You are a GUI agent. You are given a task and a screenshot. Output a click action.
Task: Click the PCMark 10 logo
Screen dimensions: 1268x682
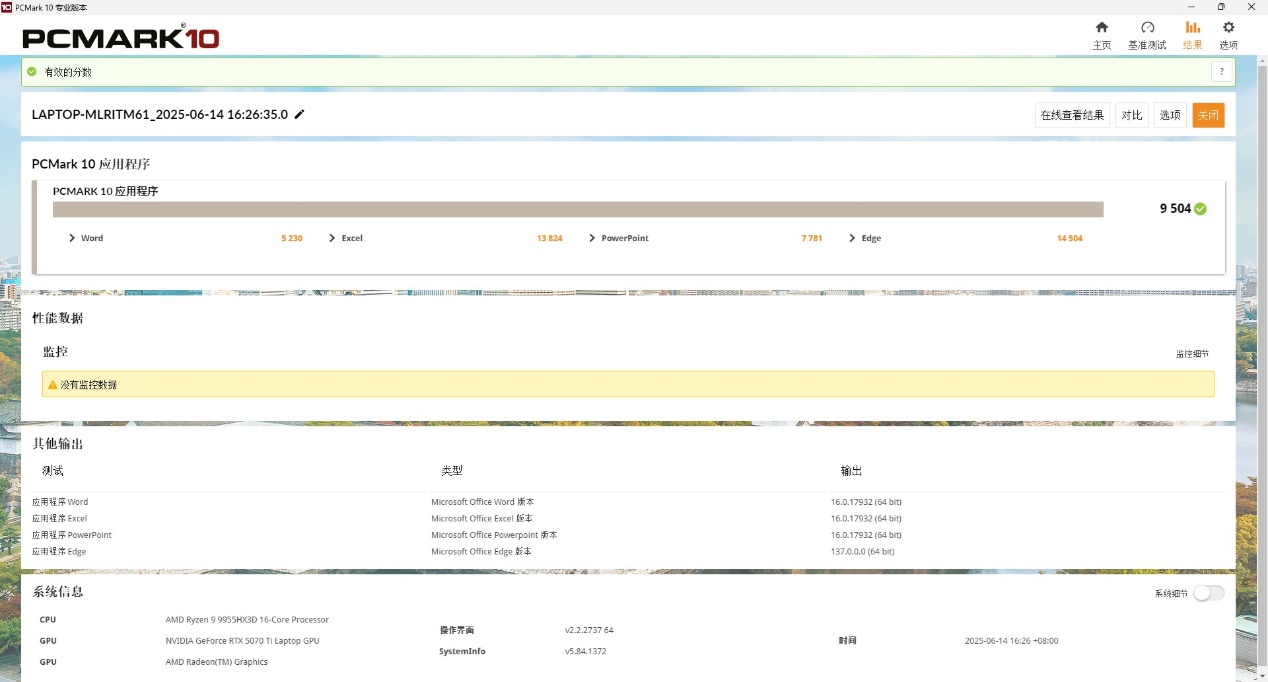pyautogui.click(x=120, y=37)
